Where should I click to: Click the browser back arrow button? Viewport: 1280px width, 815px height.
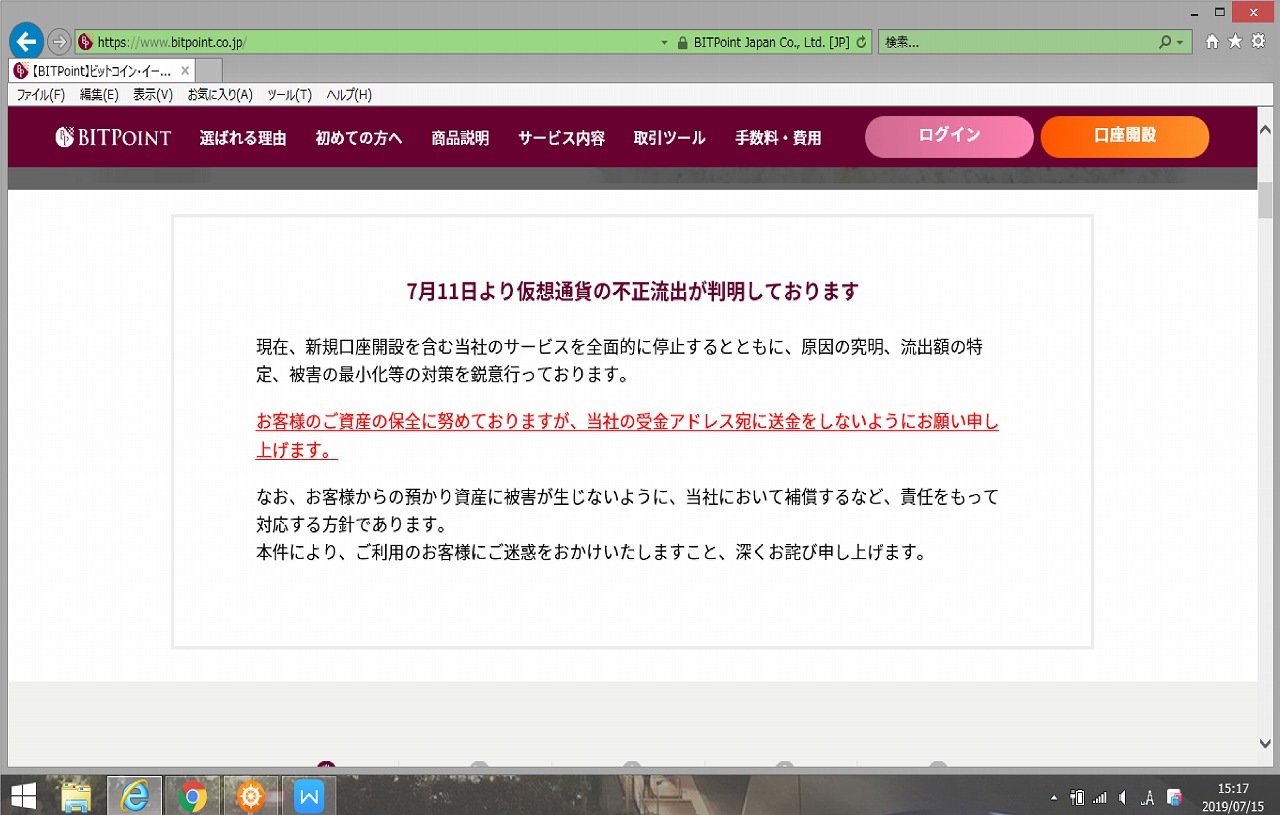[26, 41]
